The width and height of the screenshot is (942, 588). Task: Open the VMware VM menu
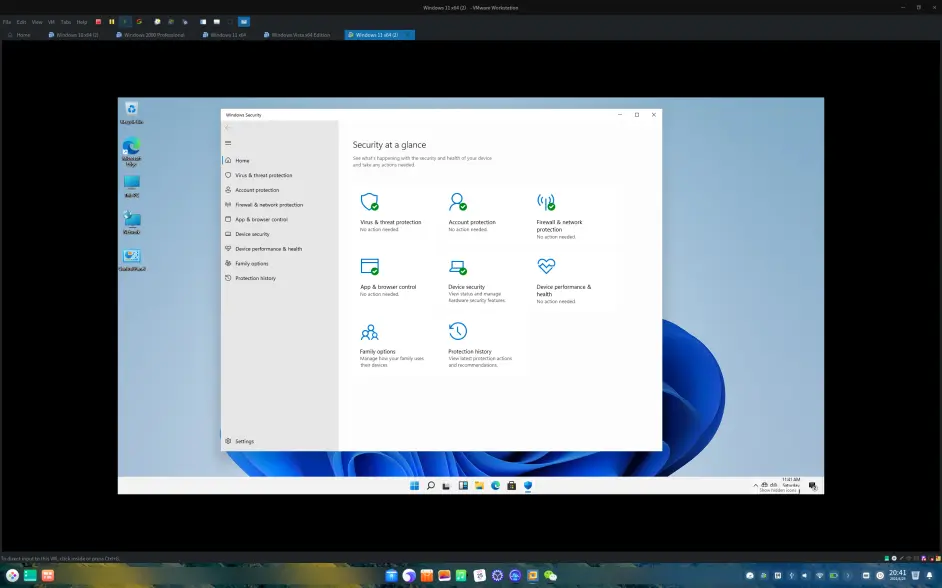click(x=51, y=22)
